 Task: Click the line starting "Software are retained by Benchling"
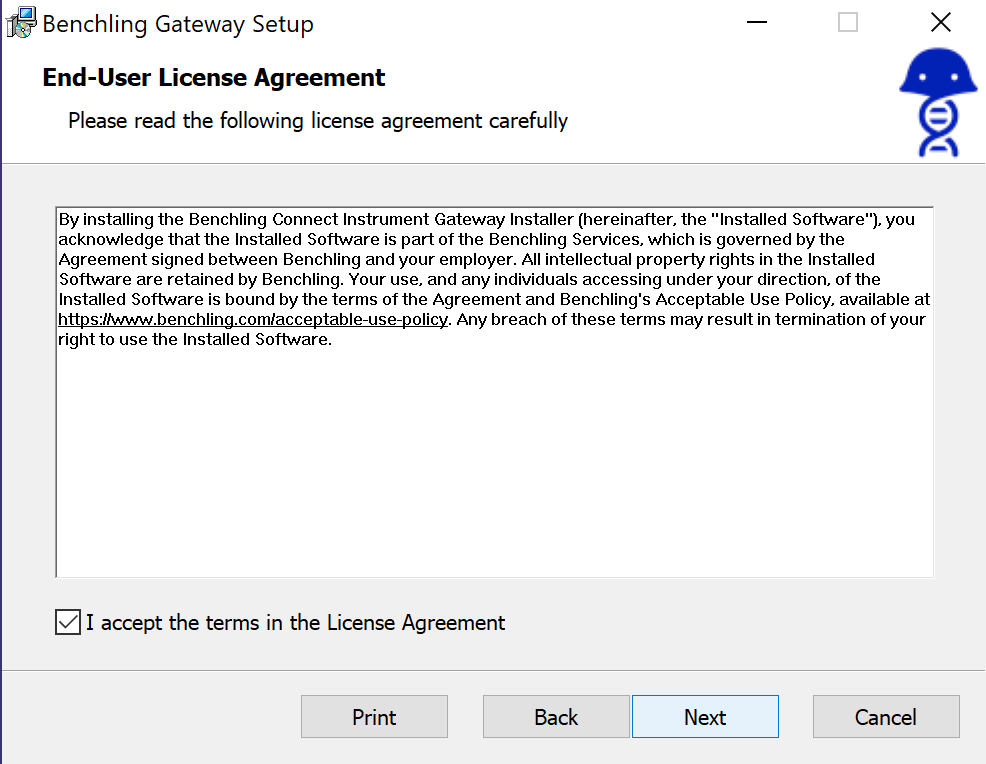[x=469, y=280]
